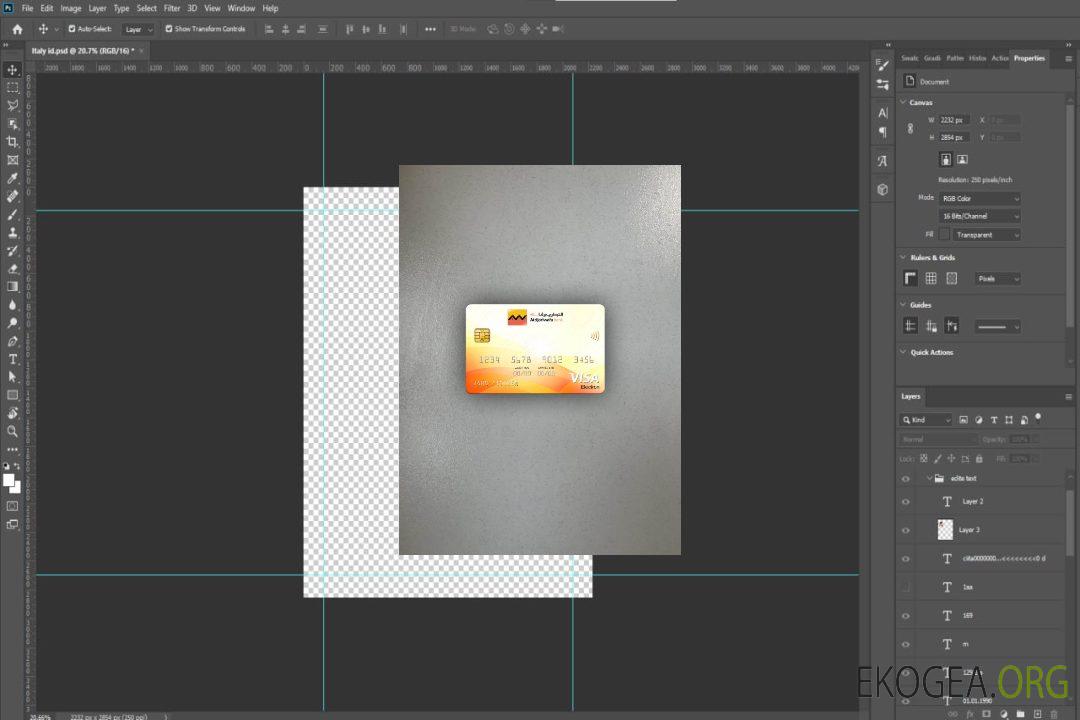Open the Brush Settings panel icon
Viewport: 1080px width, 720px height.
(882, 64)
